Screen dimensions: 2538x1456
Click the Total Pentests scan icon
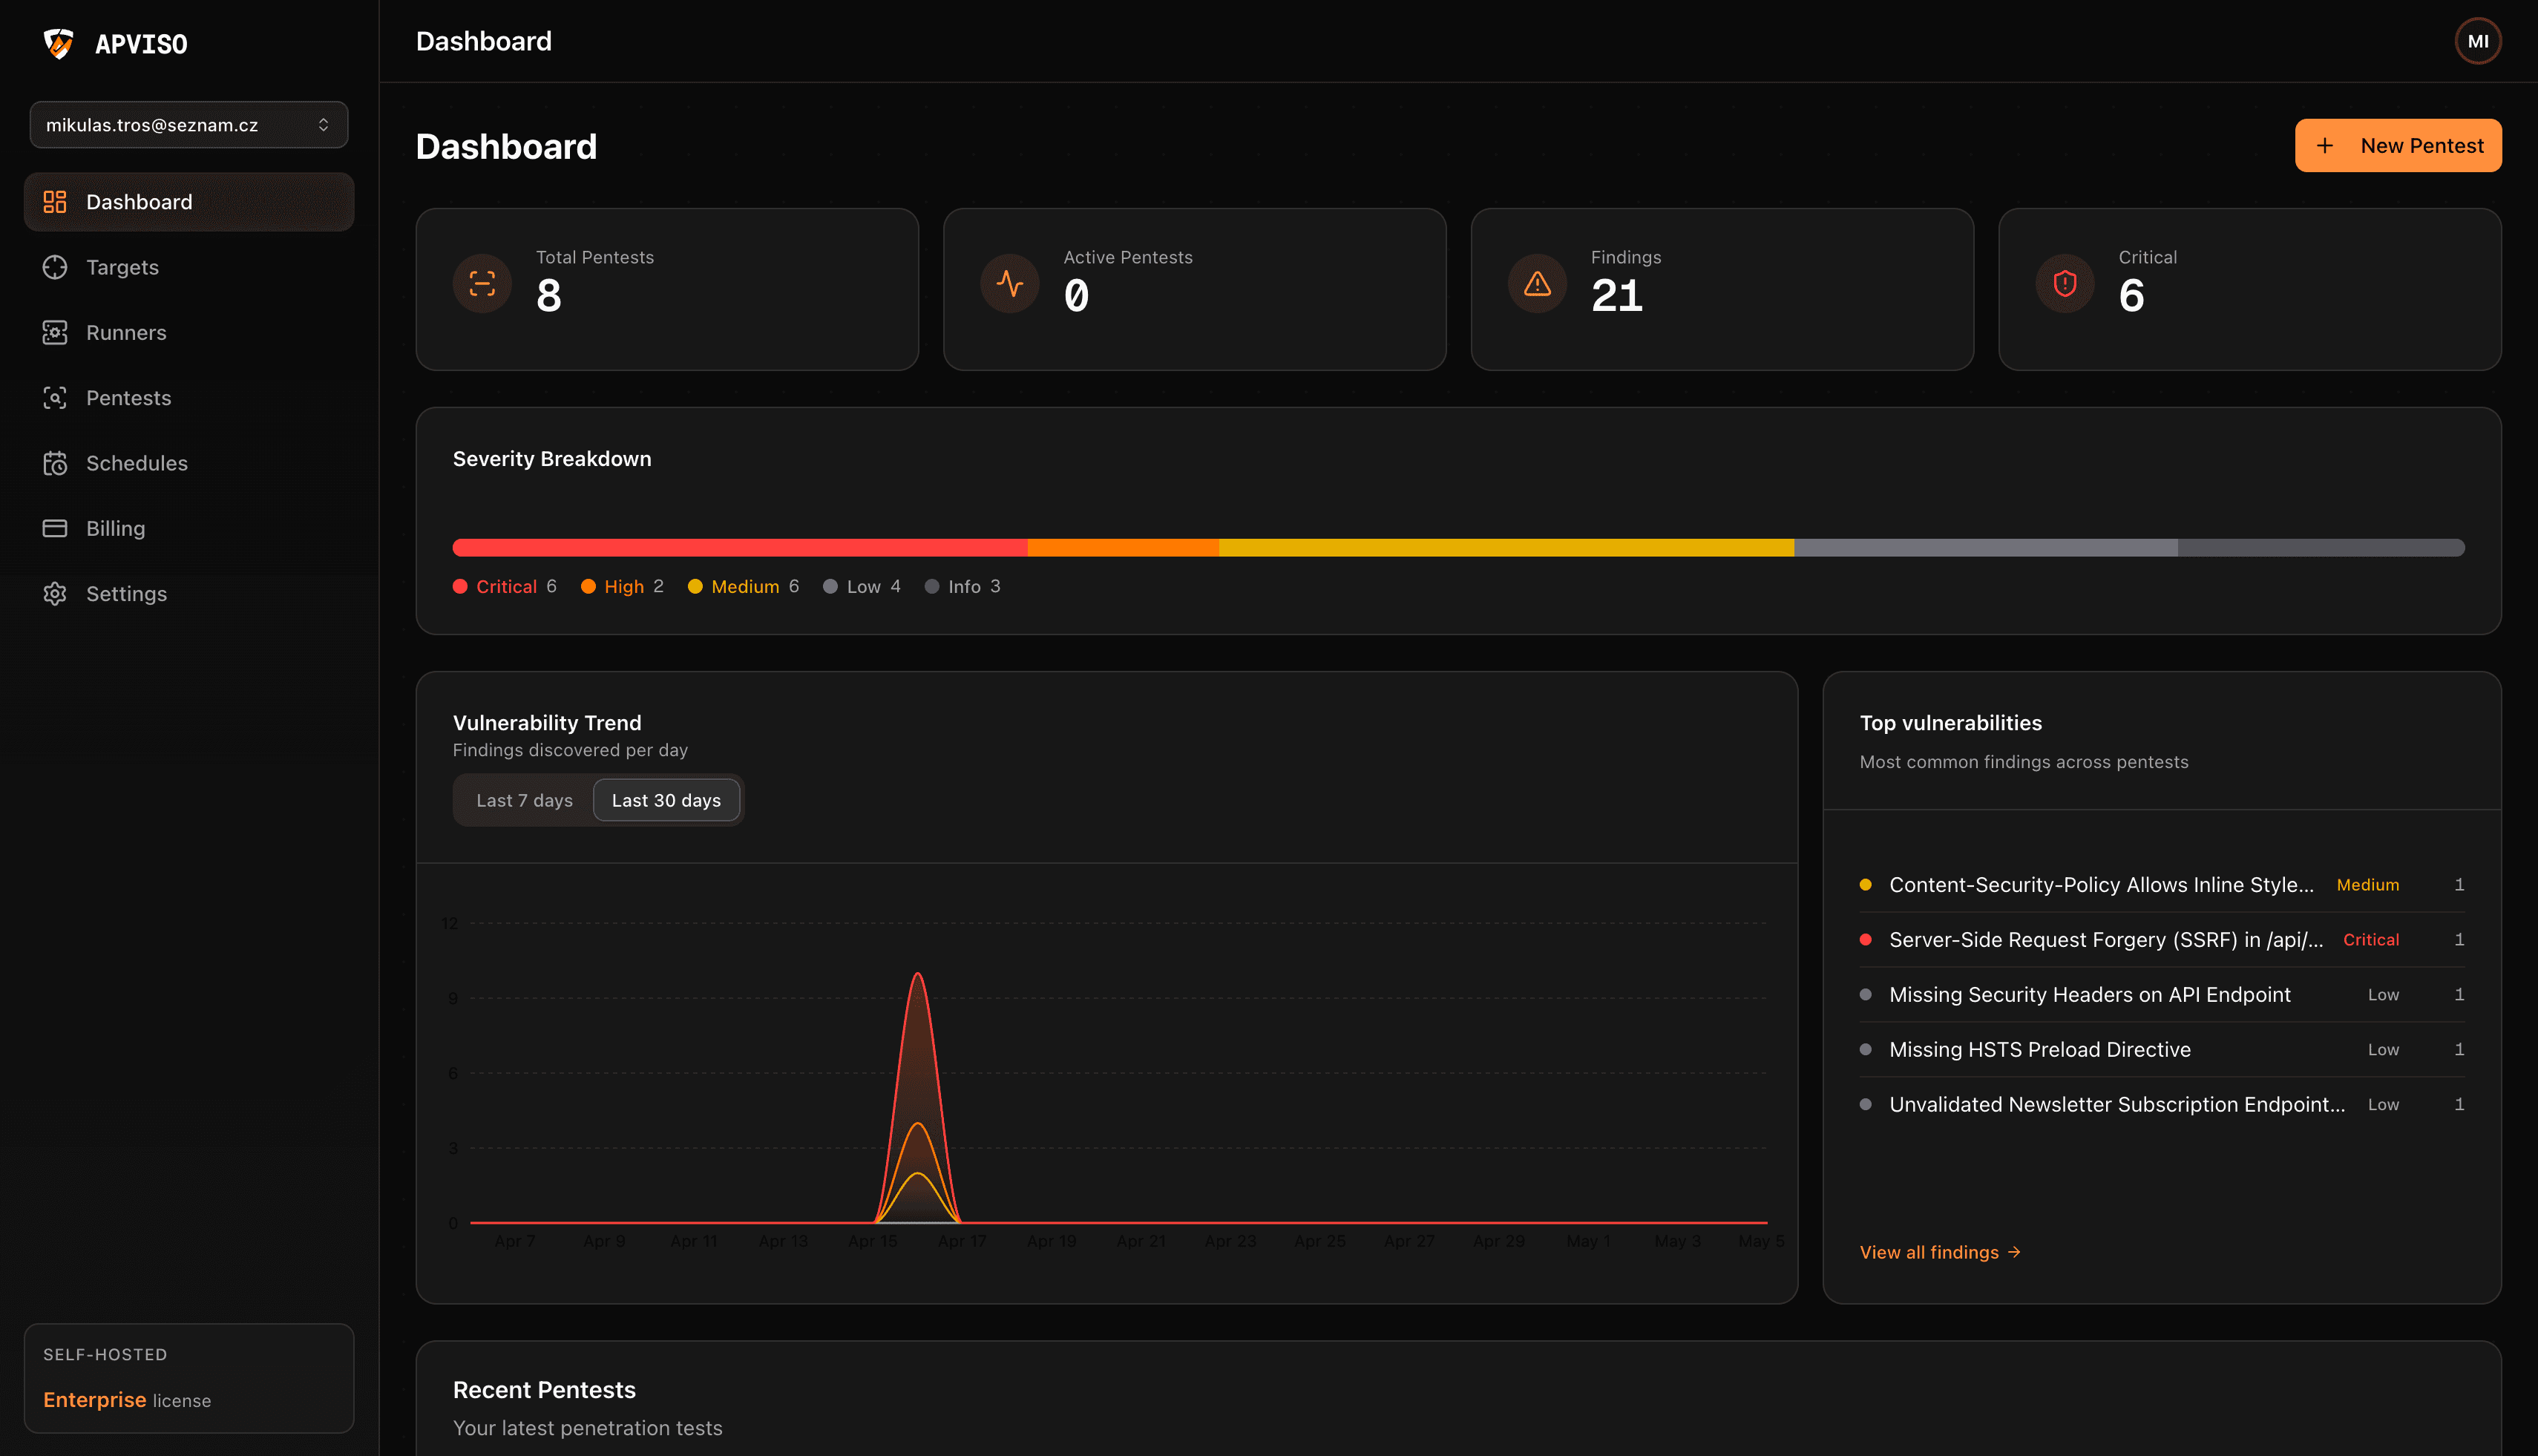(x=482, y=284)
